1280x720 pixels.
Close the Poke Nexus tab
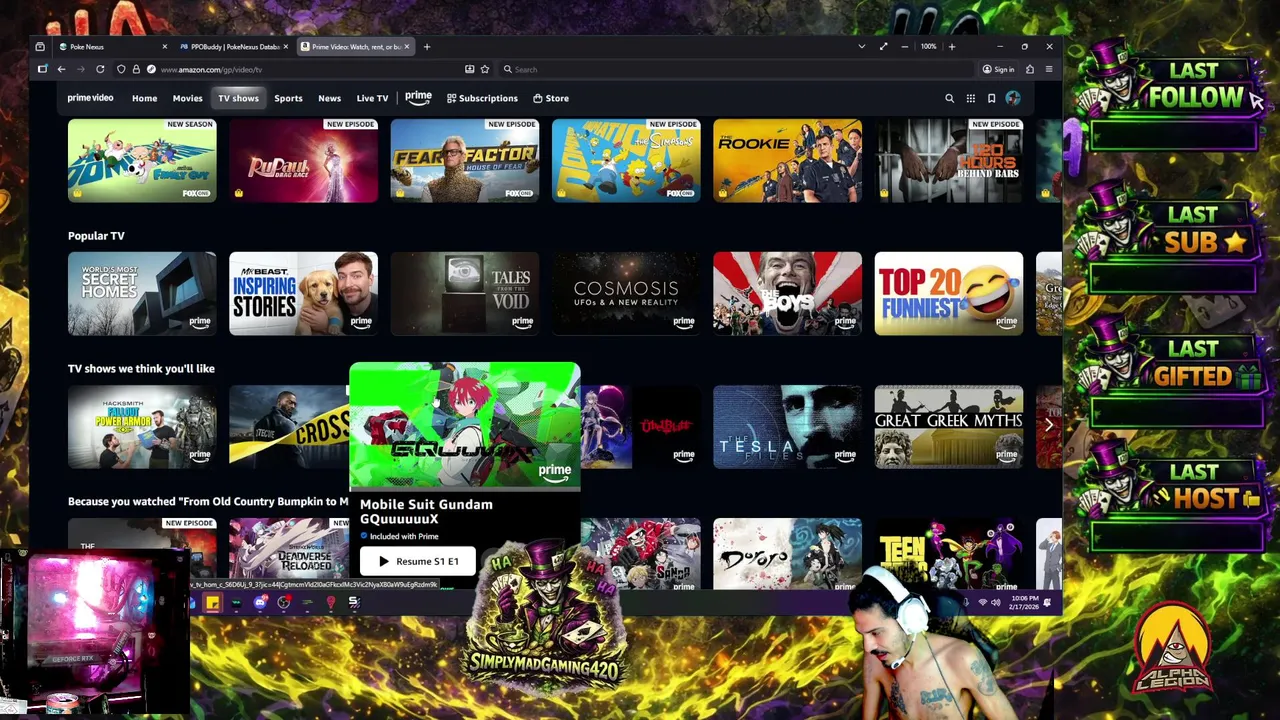pos(164,47)
